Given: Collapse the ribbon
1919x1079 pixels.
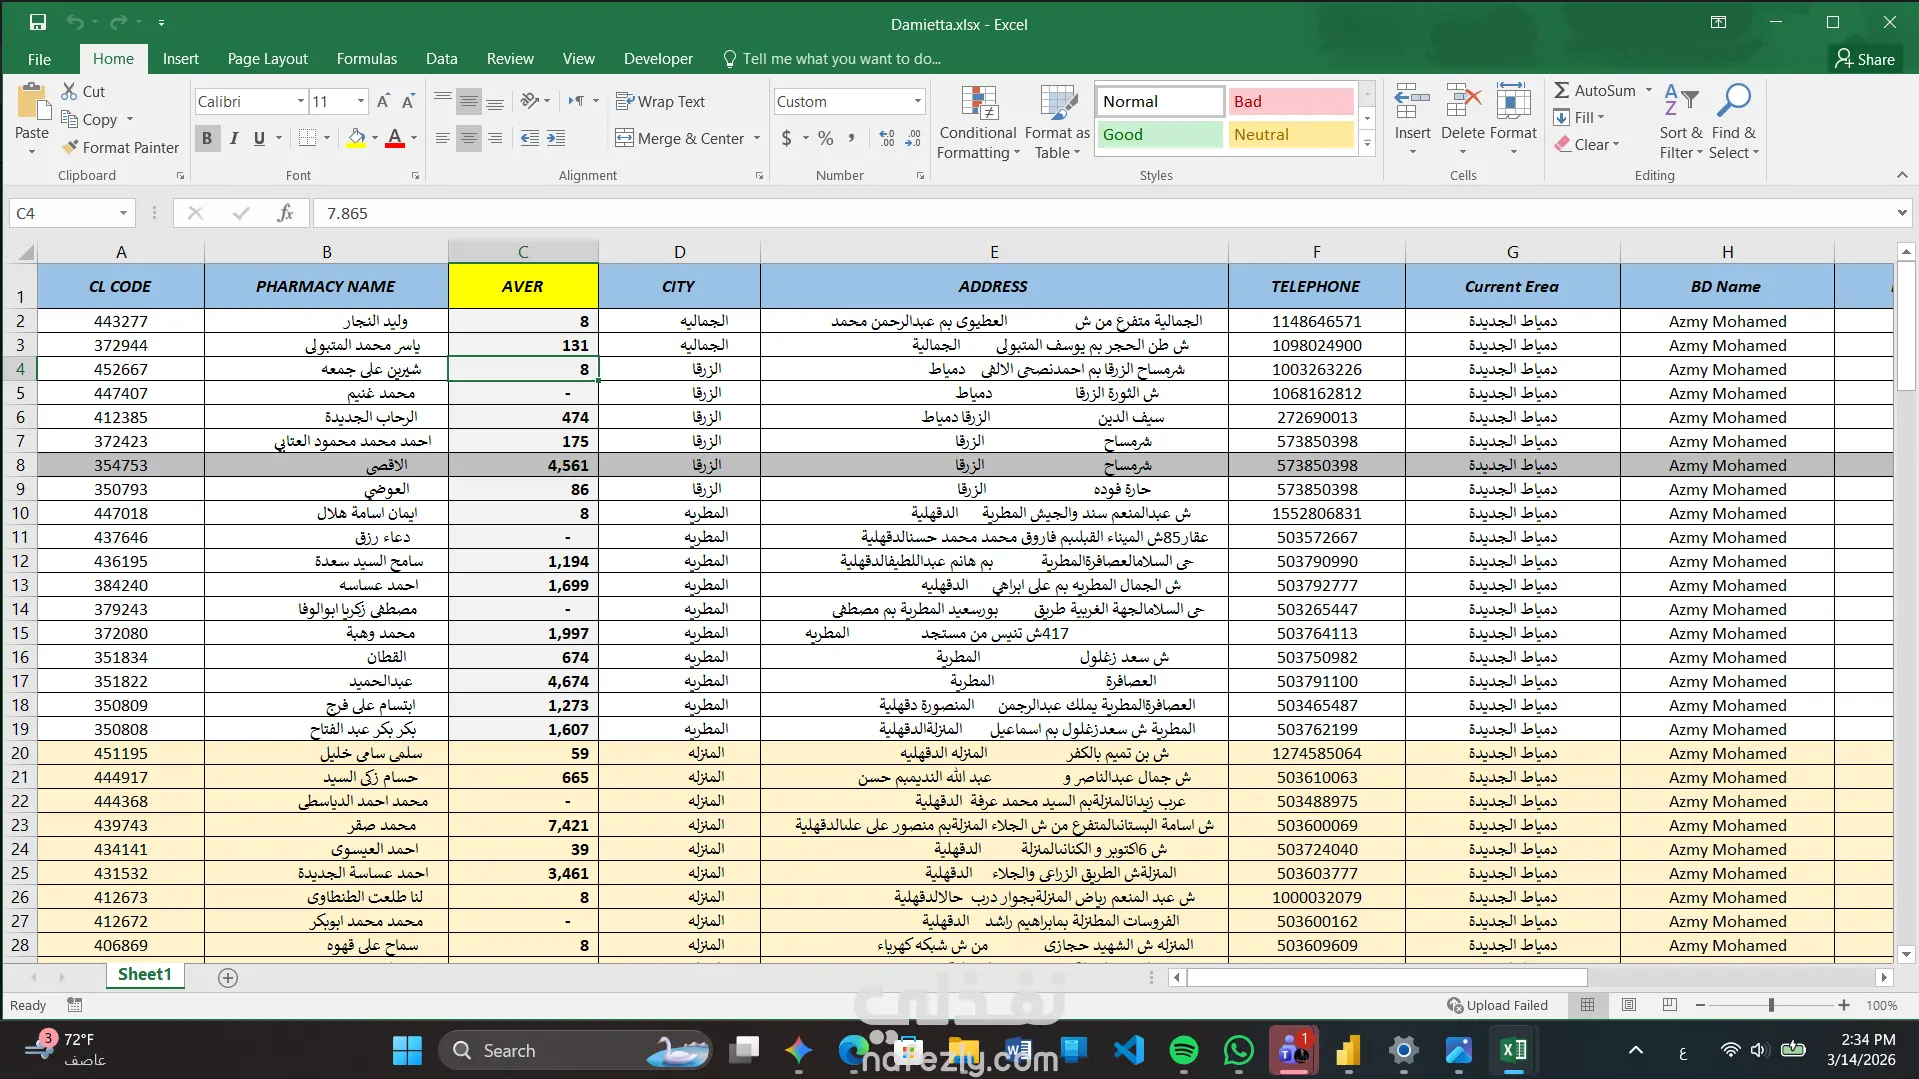Looking at the screenshot, I should [x=1901, y=175].
